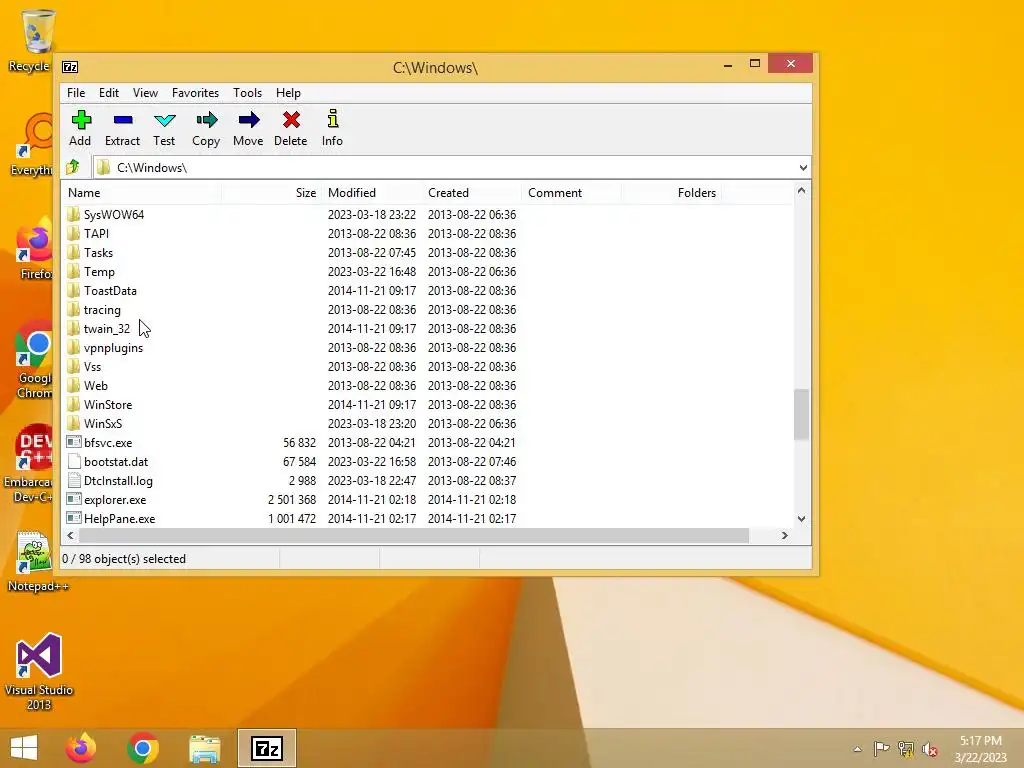Open Visual Studio 2013 desktop shortcut
The image size is (1024, 768).
pos(39,672)
